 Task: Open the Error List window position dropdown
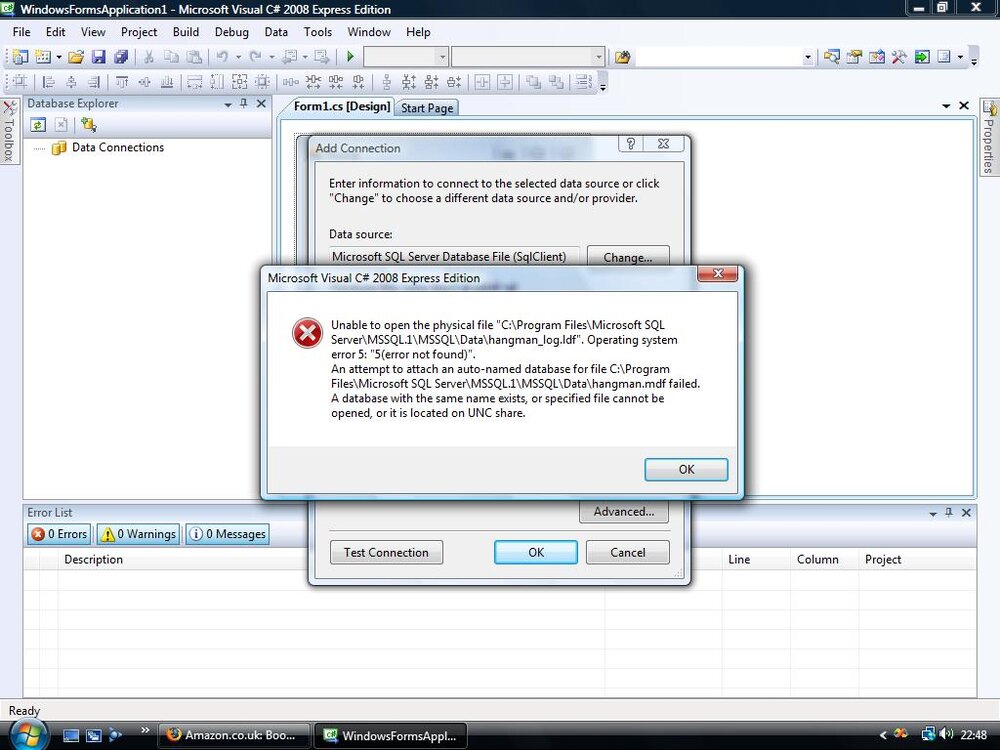933,513
